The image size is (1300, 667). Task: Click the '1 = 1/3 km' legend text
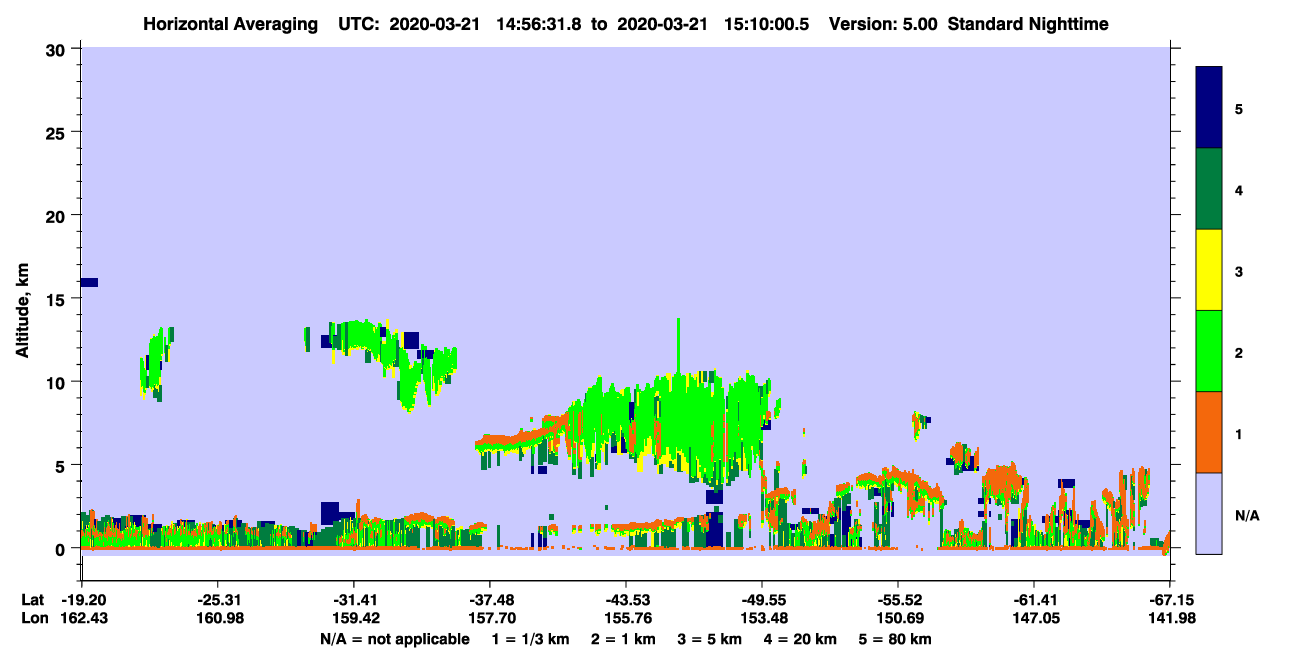(x=530, y=639)
